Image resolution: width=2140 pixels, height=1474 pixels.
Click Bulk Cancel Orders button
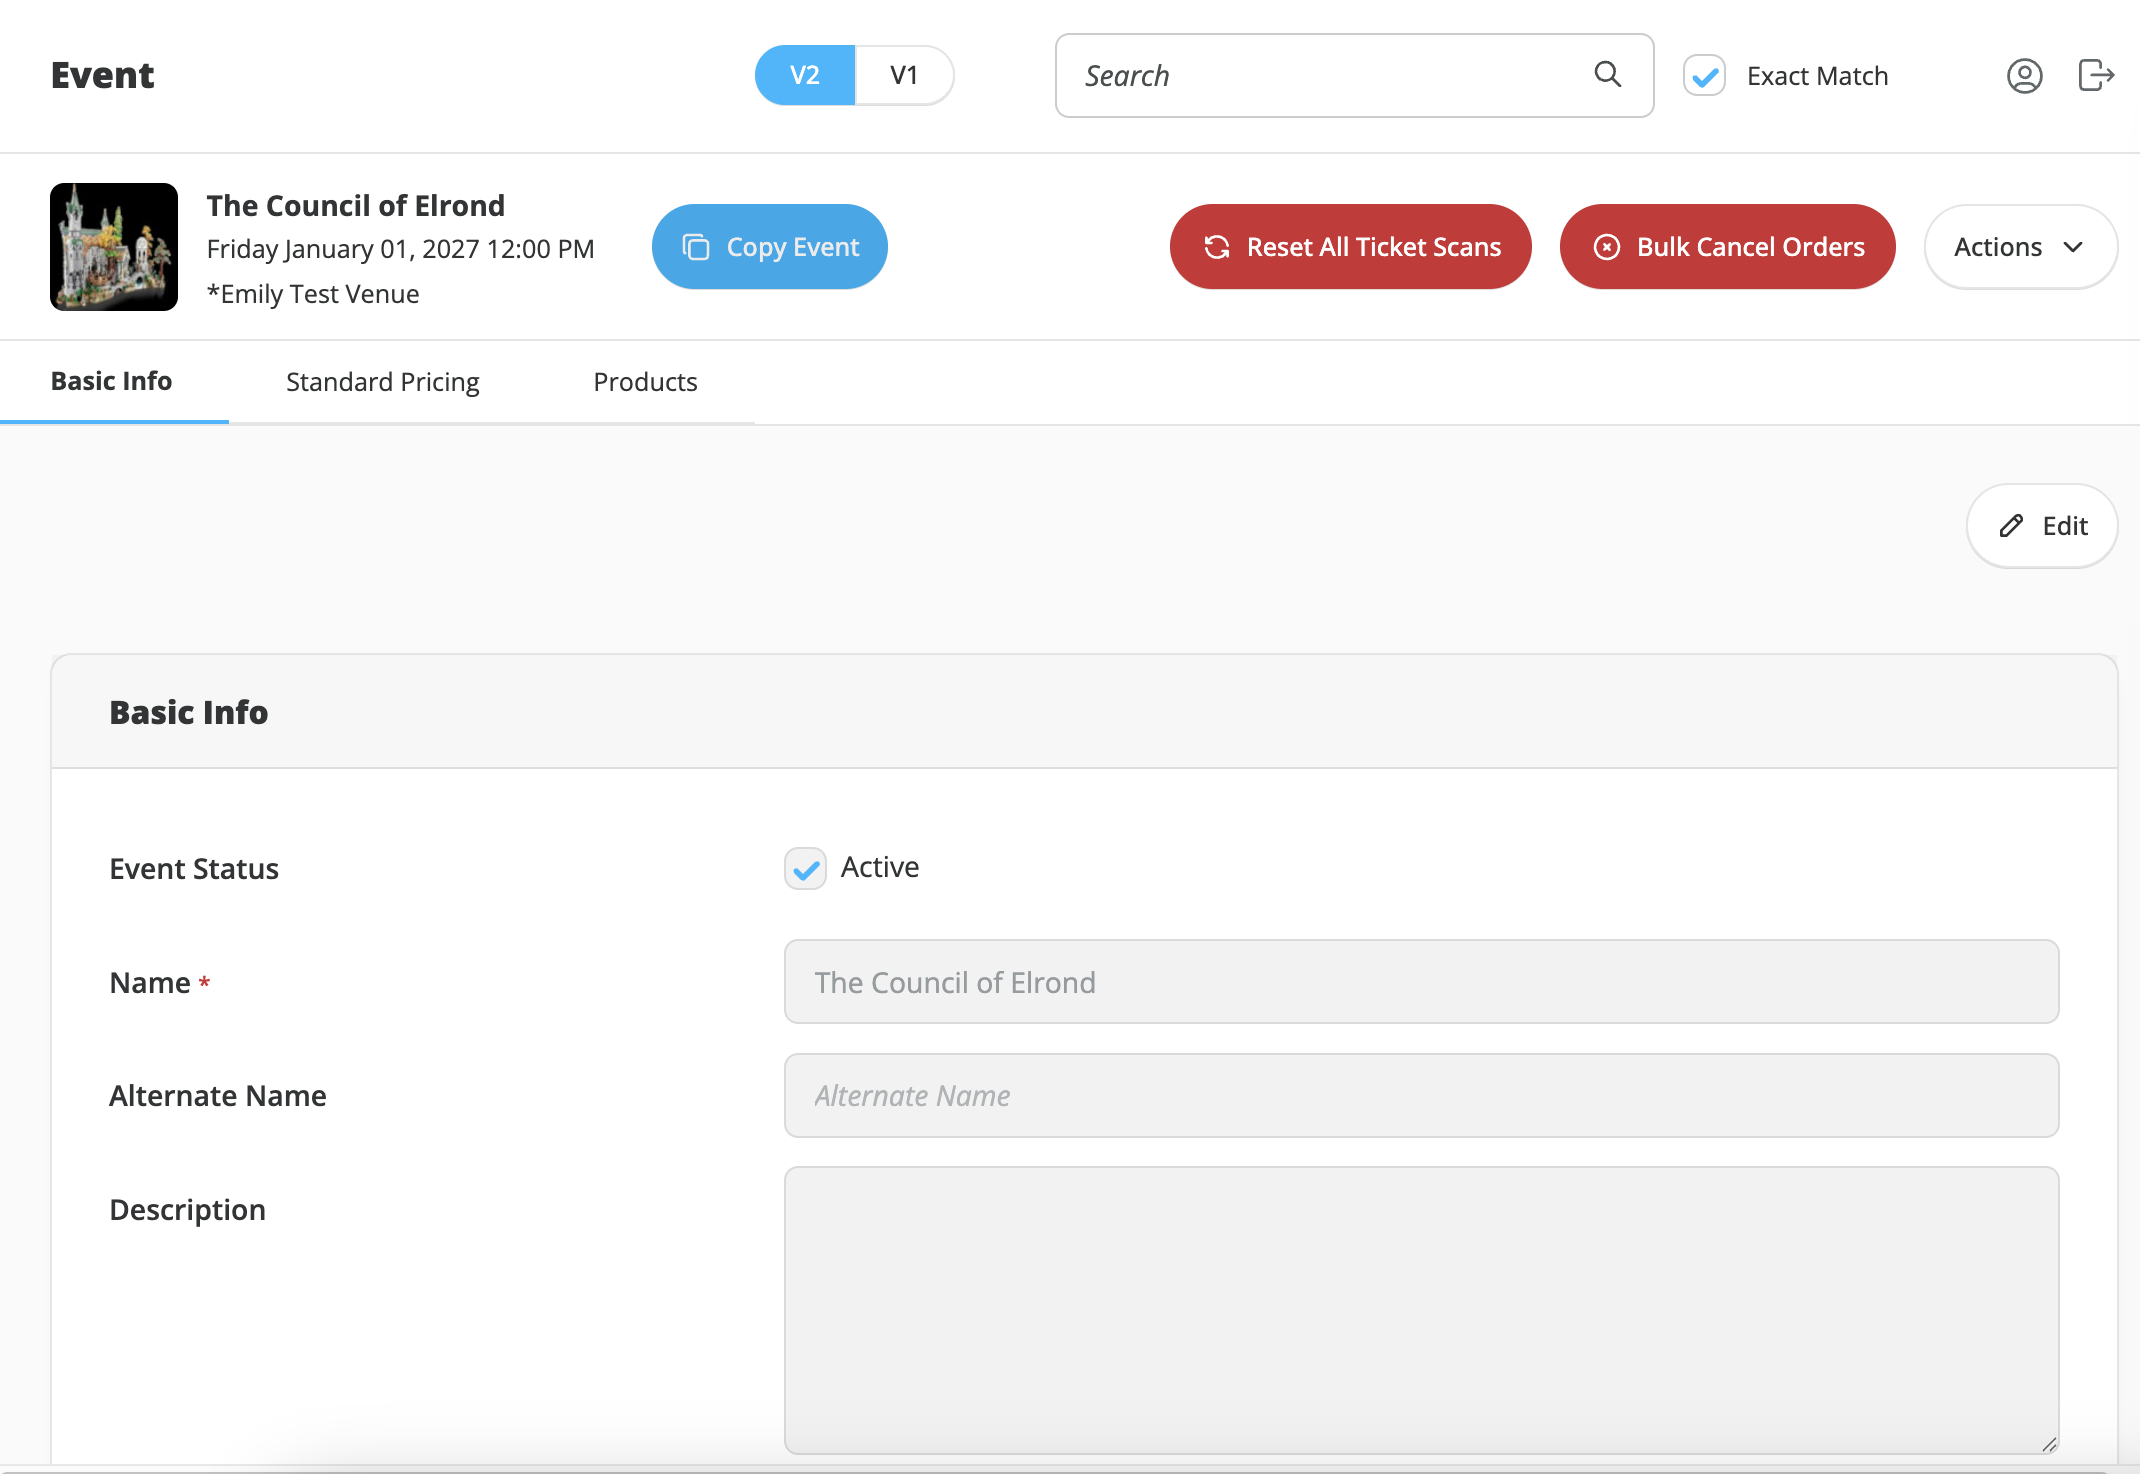point(1728,247)
